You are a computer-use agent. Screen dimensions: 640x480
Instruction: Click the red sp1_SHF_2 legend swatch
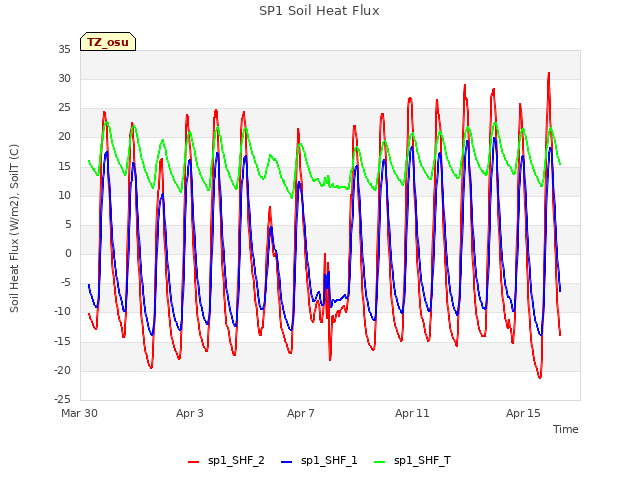193,462
